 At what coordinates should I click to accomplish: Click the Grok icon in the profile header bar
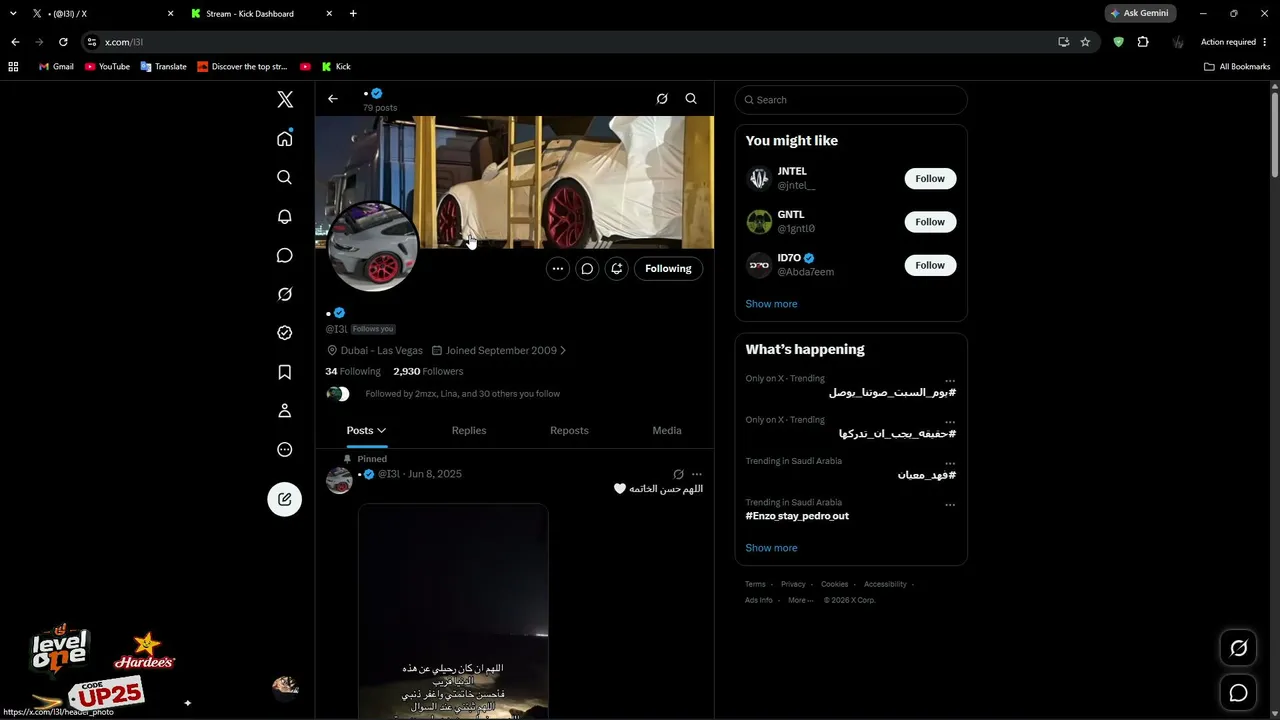point(662,99)
